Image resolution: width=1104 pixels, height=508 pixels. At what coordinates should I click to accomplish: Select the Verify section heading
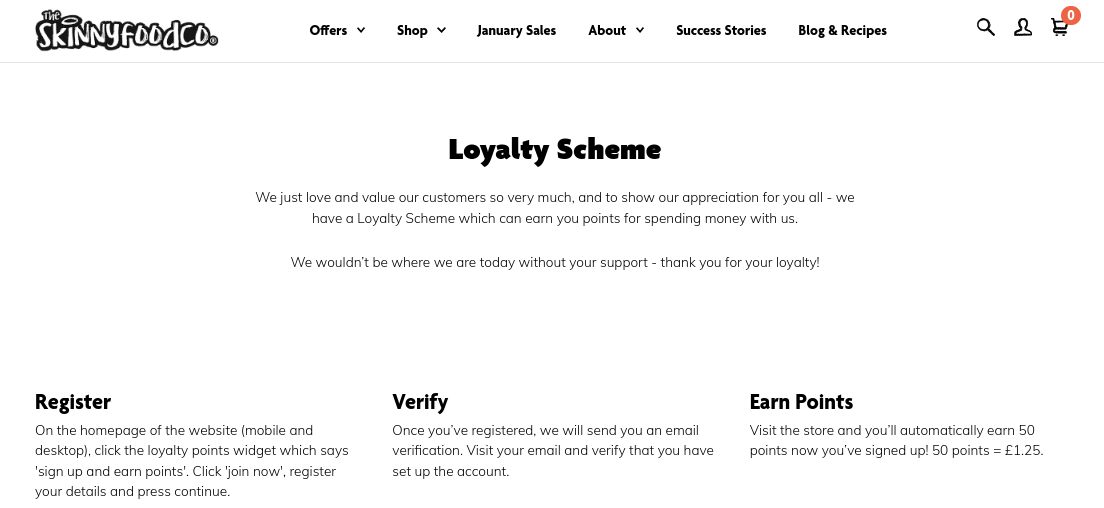pyautogui.click(x=420, y=402)
